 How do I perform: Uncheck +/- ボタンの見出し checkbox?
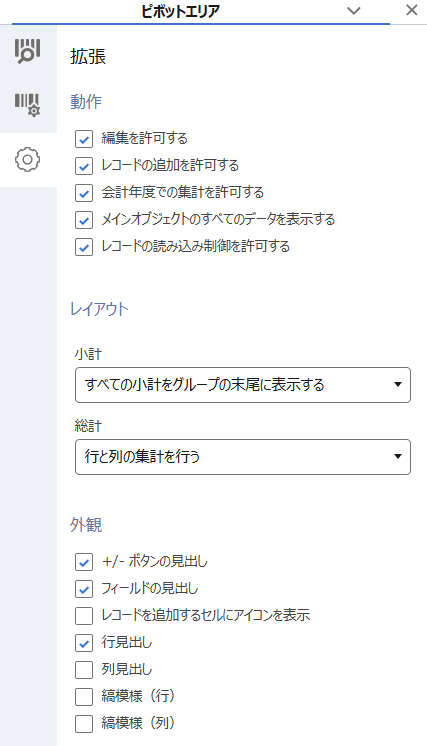pos(84,562)
